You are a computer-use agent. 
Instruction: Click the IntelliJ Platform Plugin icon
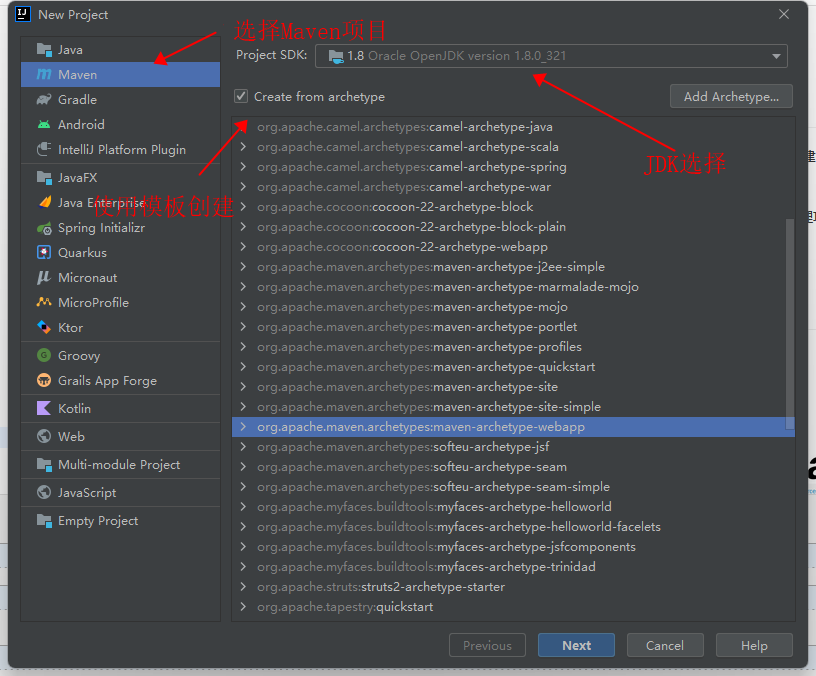pyautogui.click(x=44, y=150)
